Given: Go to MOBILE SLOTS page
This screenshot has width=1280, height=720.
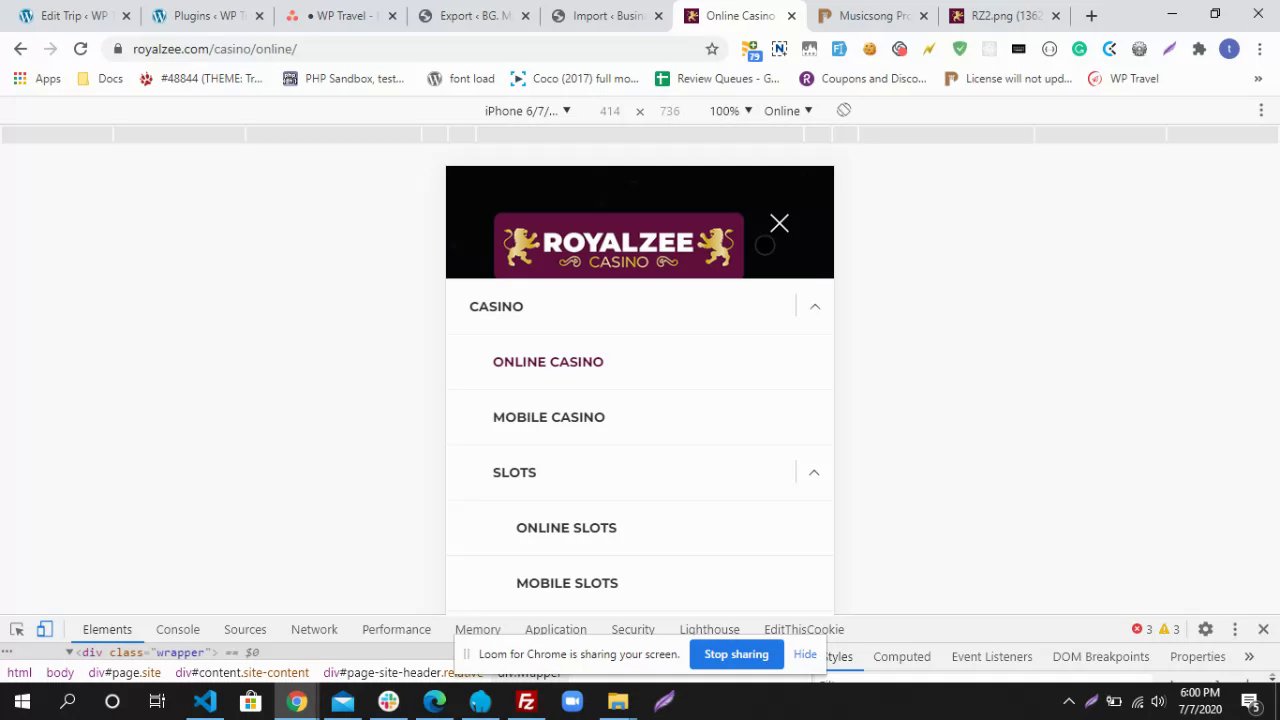Looking at the screenshot, I should [x=567, y=583].
